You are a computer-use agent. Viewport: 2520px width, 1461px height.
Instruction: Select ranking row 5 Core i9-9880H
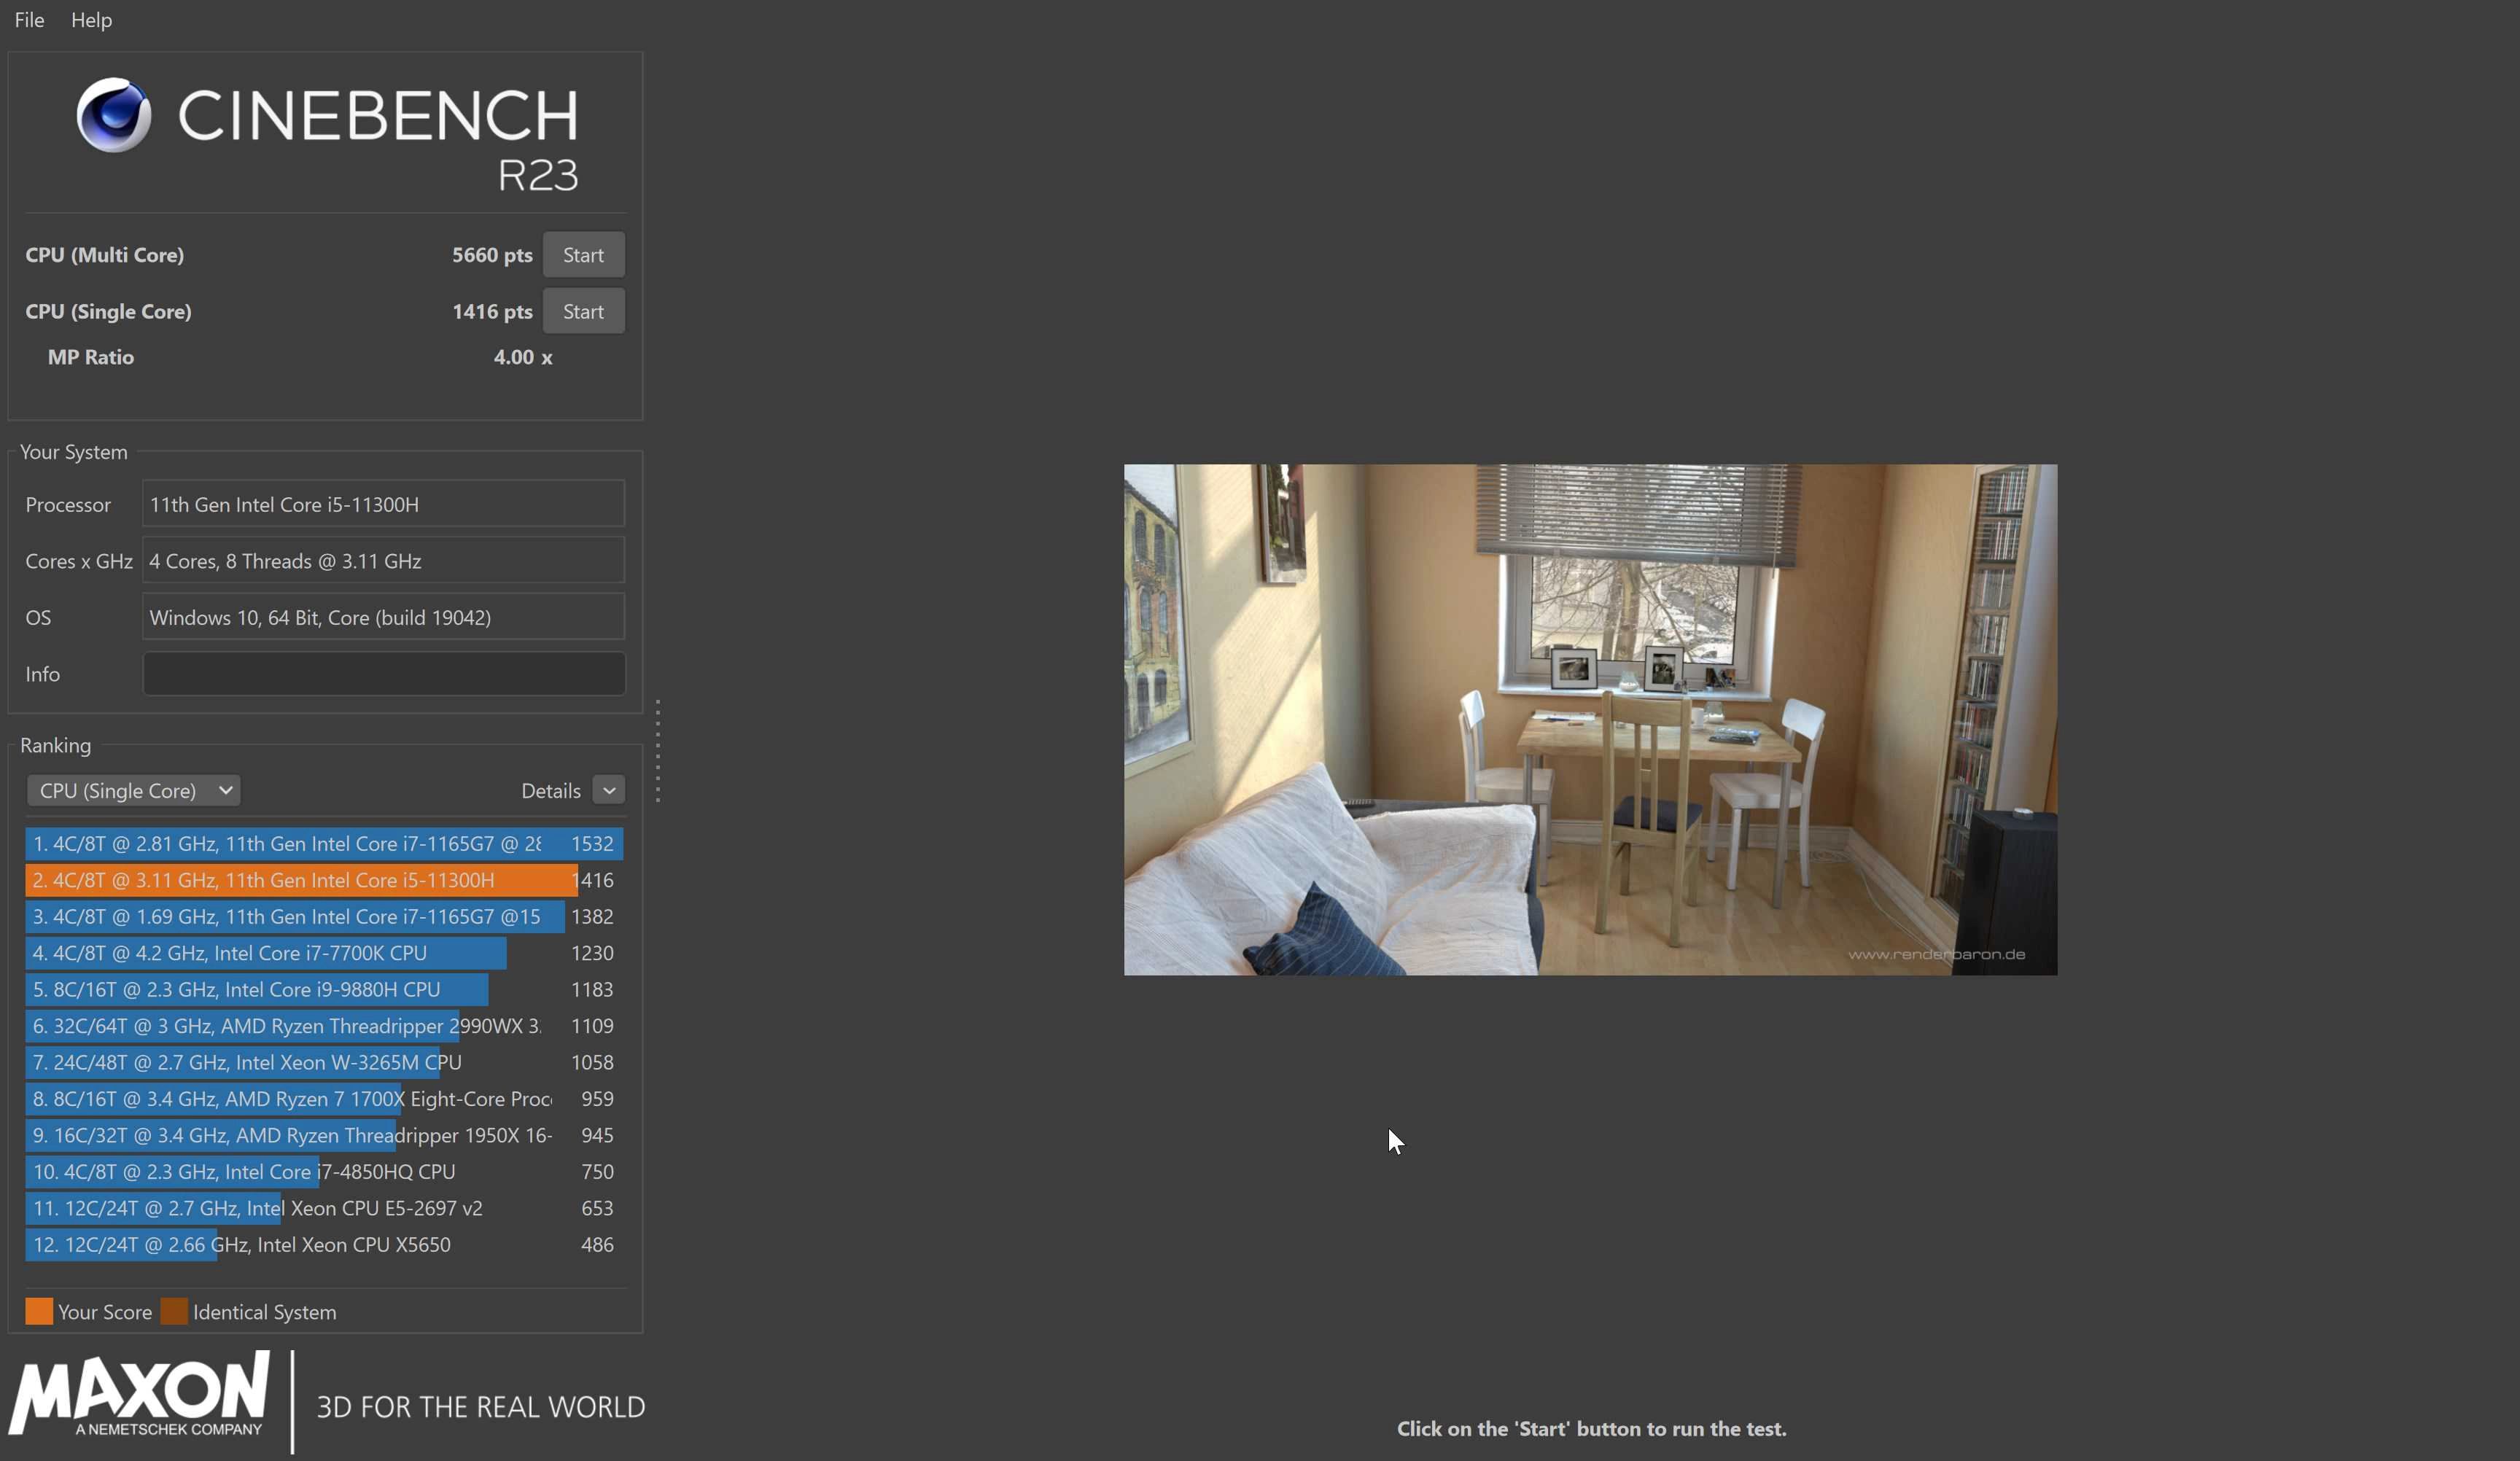point(324,989)
